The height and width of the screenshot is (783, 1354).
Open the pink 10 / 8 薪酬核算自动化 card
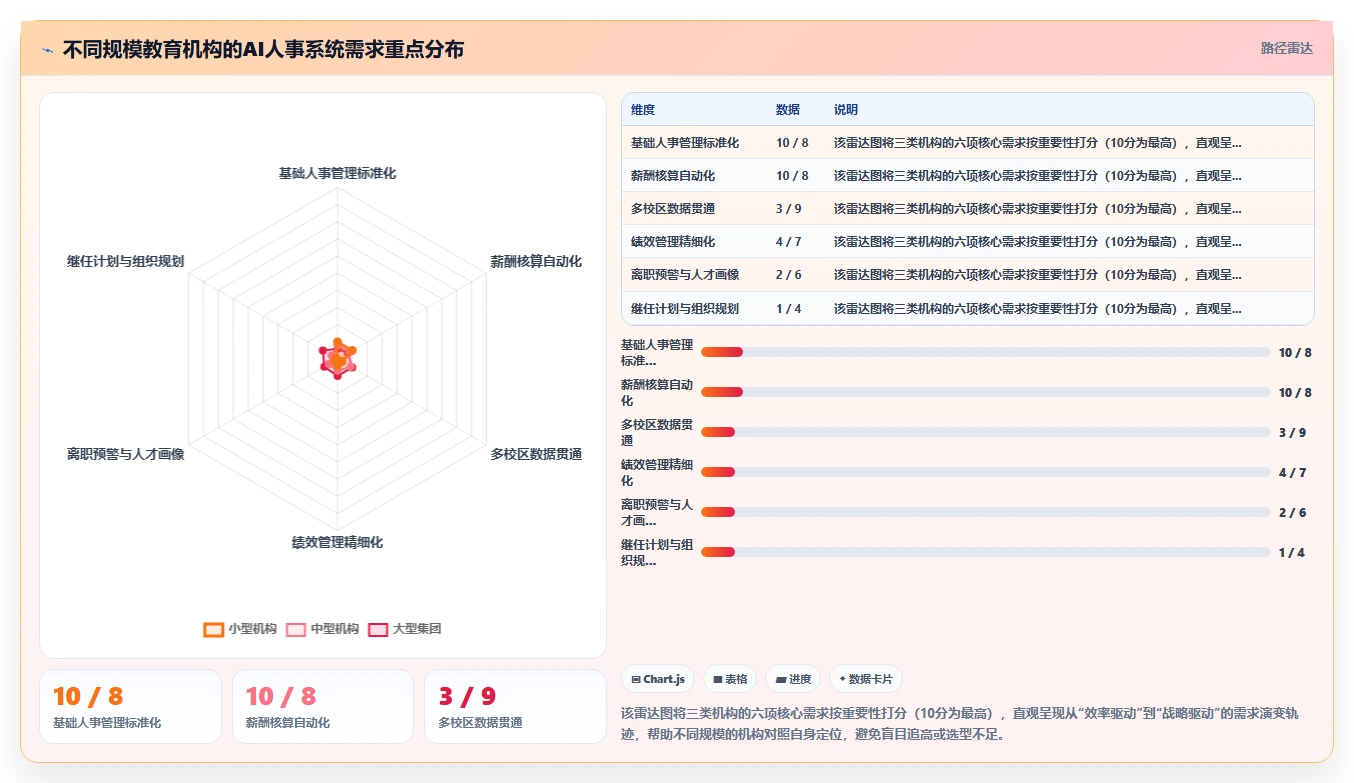click(323, 706)
